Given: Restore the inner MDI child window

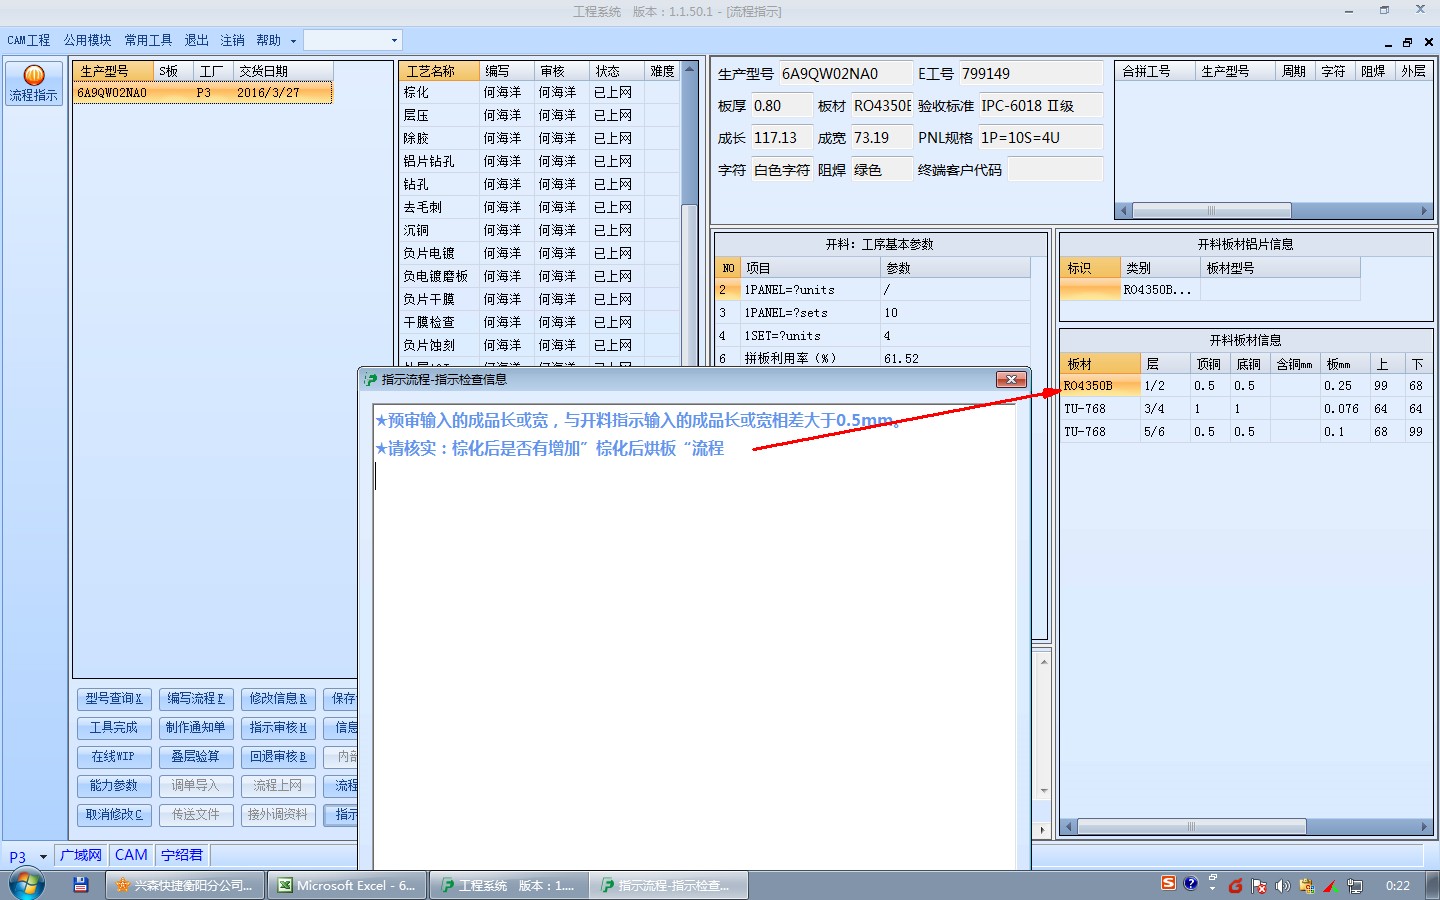Looking at the screenshot, I should coord(1408,42).
